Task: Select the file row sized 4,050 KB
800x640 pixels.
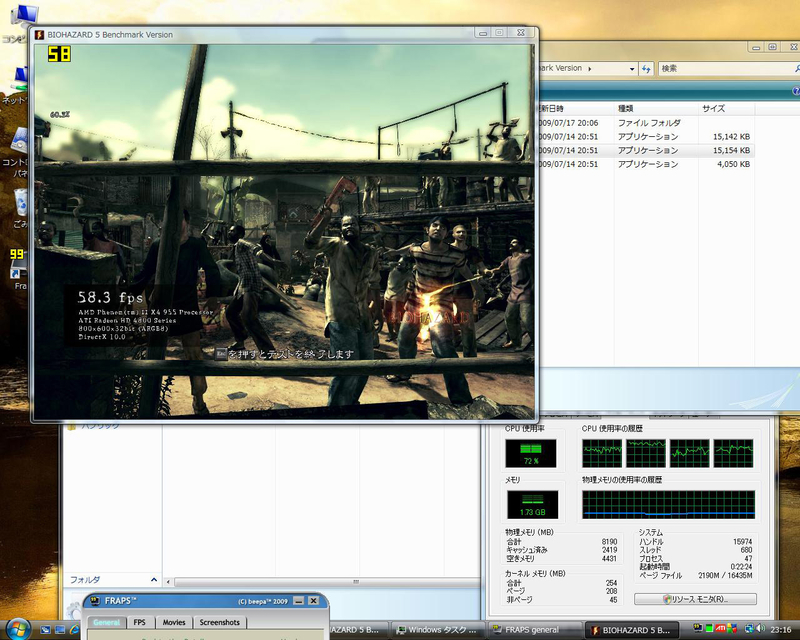Action: (x=646, y=164)
